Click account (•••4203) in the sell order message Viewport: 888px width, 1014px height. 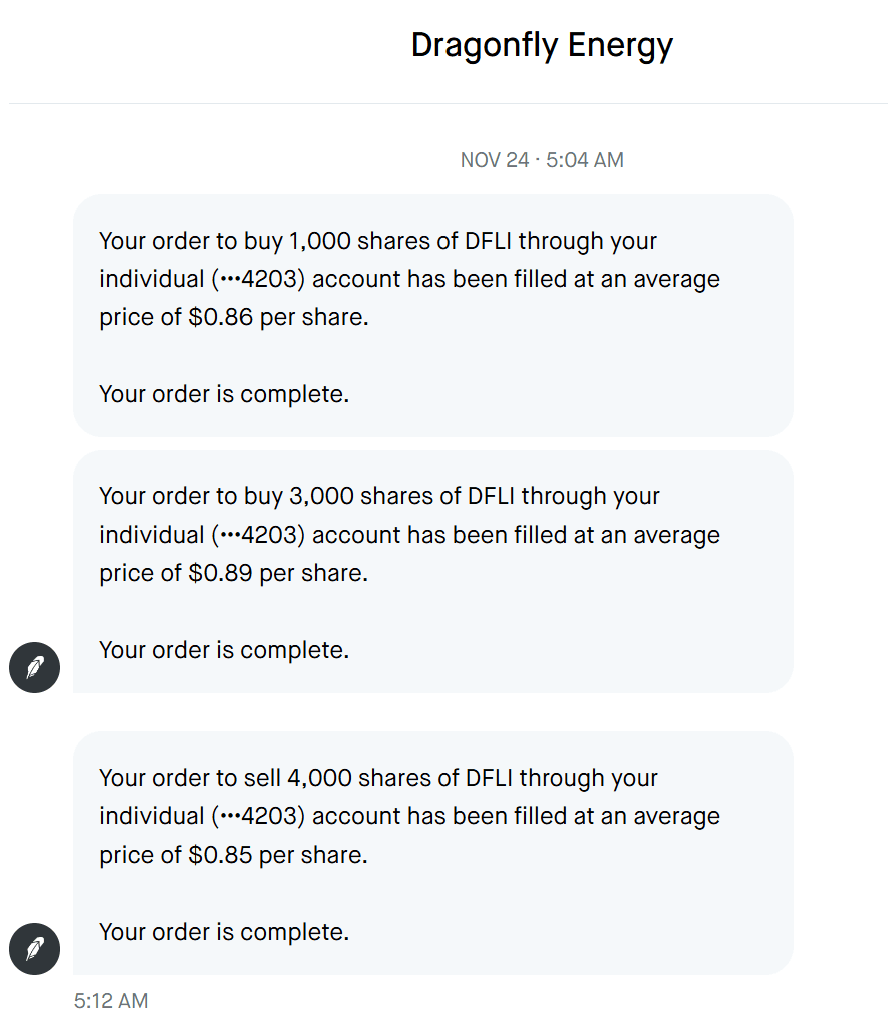[x=258, y=816]
